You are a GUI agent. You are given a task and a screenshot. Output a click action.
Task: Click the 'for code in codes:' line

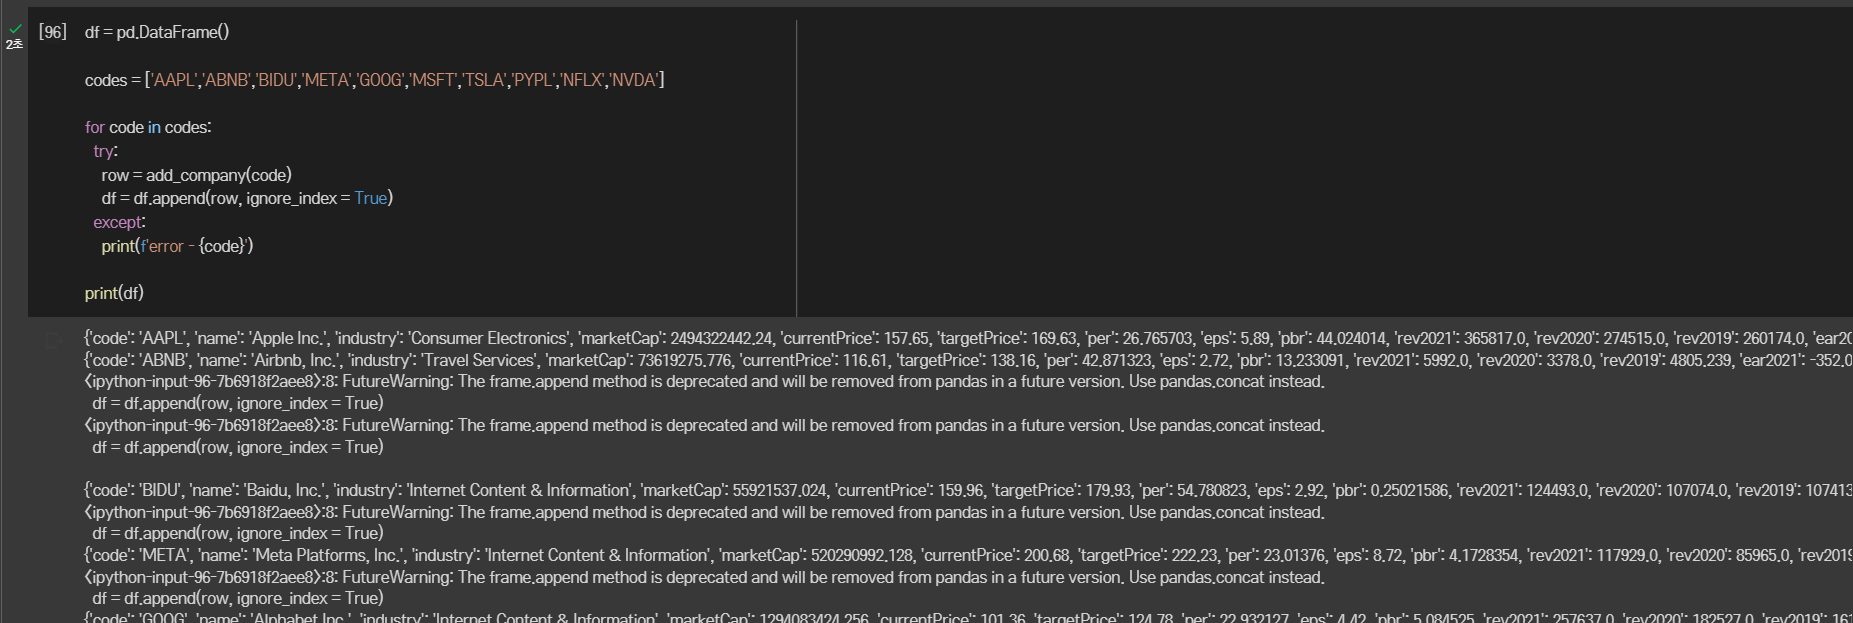148,127
